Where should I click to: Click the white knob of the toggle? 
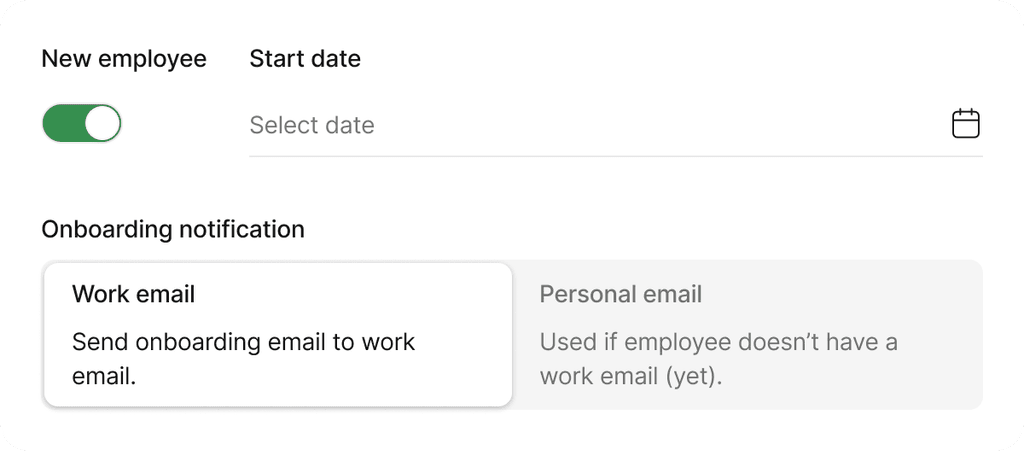(102, 124)
